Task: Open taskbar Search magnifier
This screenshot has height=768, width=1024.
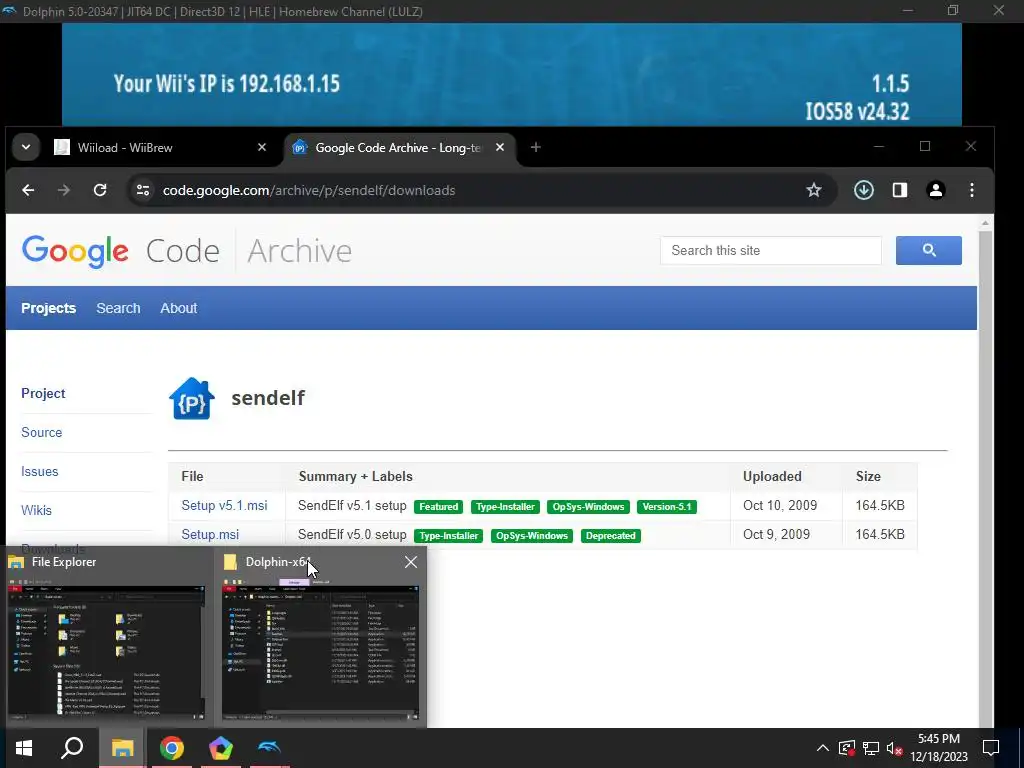Action: point(72,748)
